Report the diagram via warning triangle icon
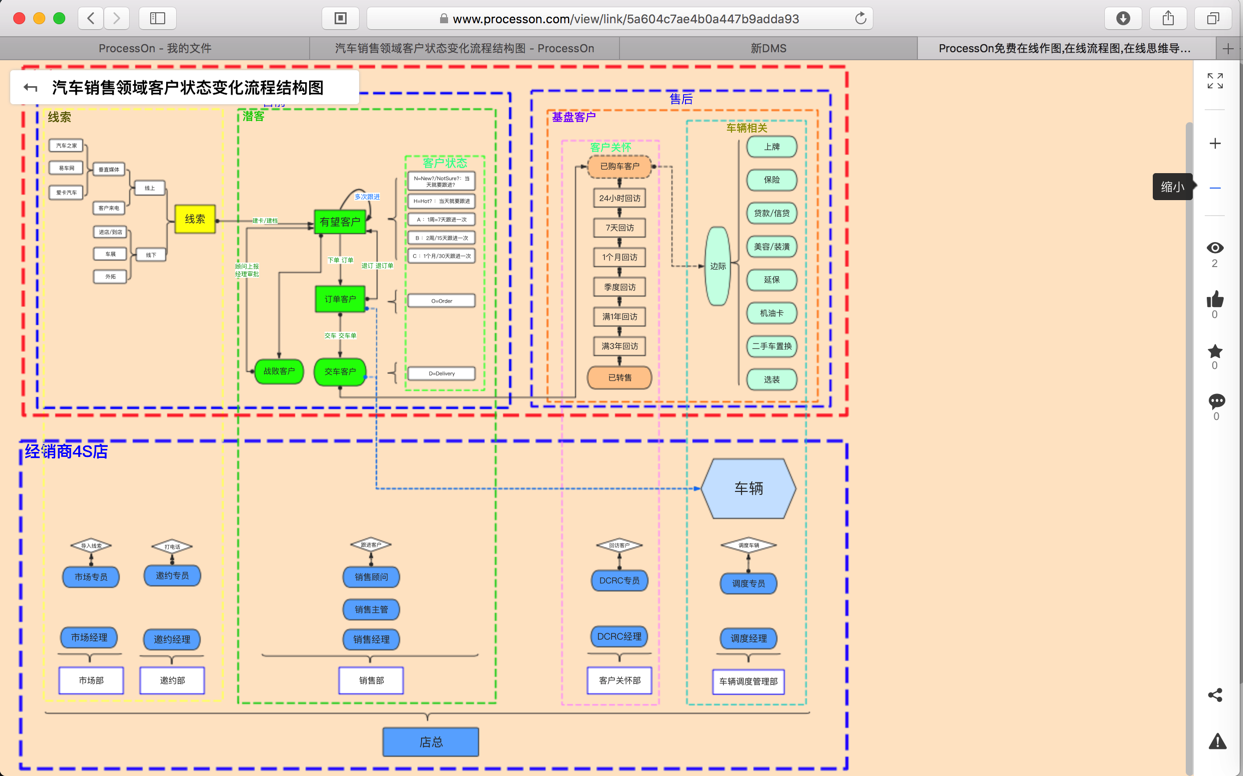 pos(1217,741)
